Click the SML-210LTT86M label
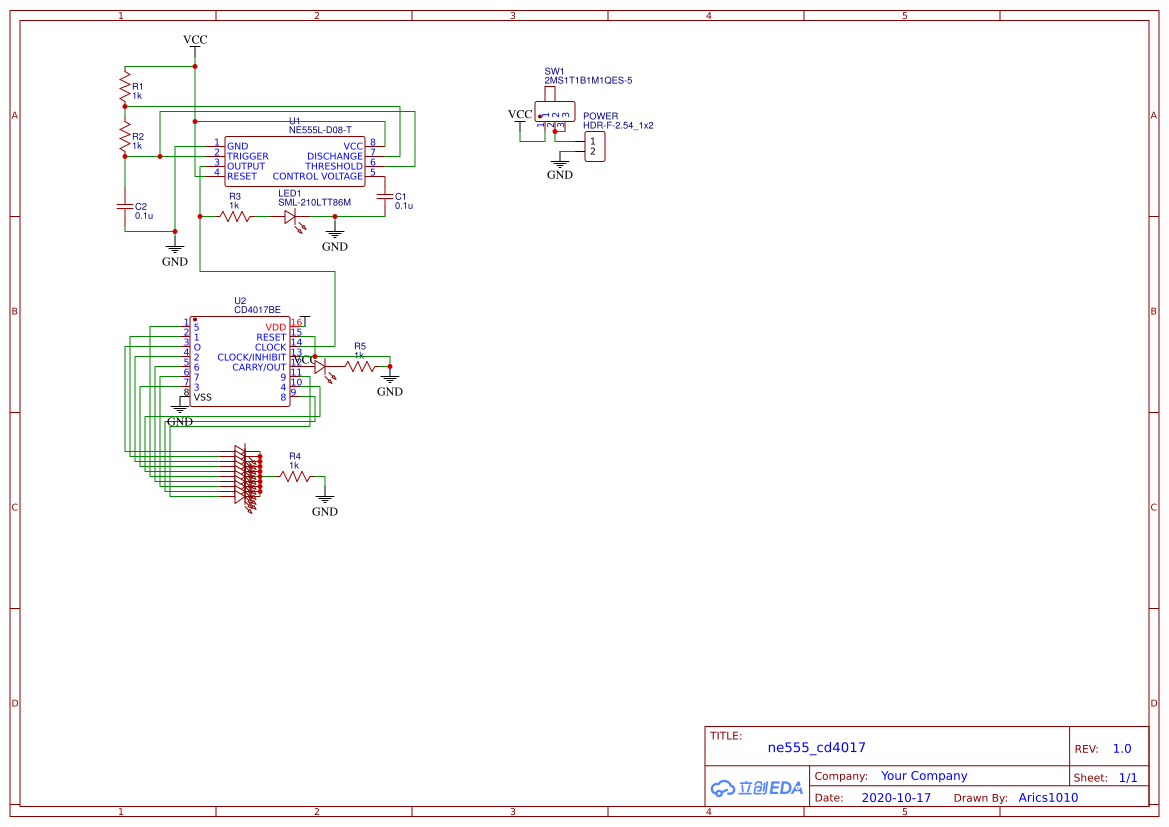The height and width of the screenshot is (827, 1169). 315,202
